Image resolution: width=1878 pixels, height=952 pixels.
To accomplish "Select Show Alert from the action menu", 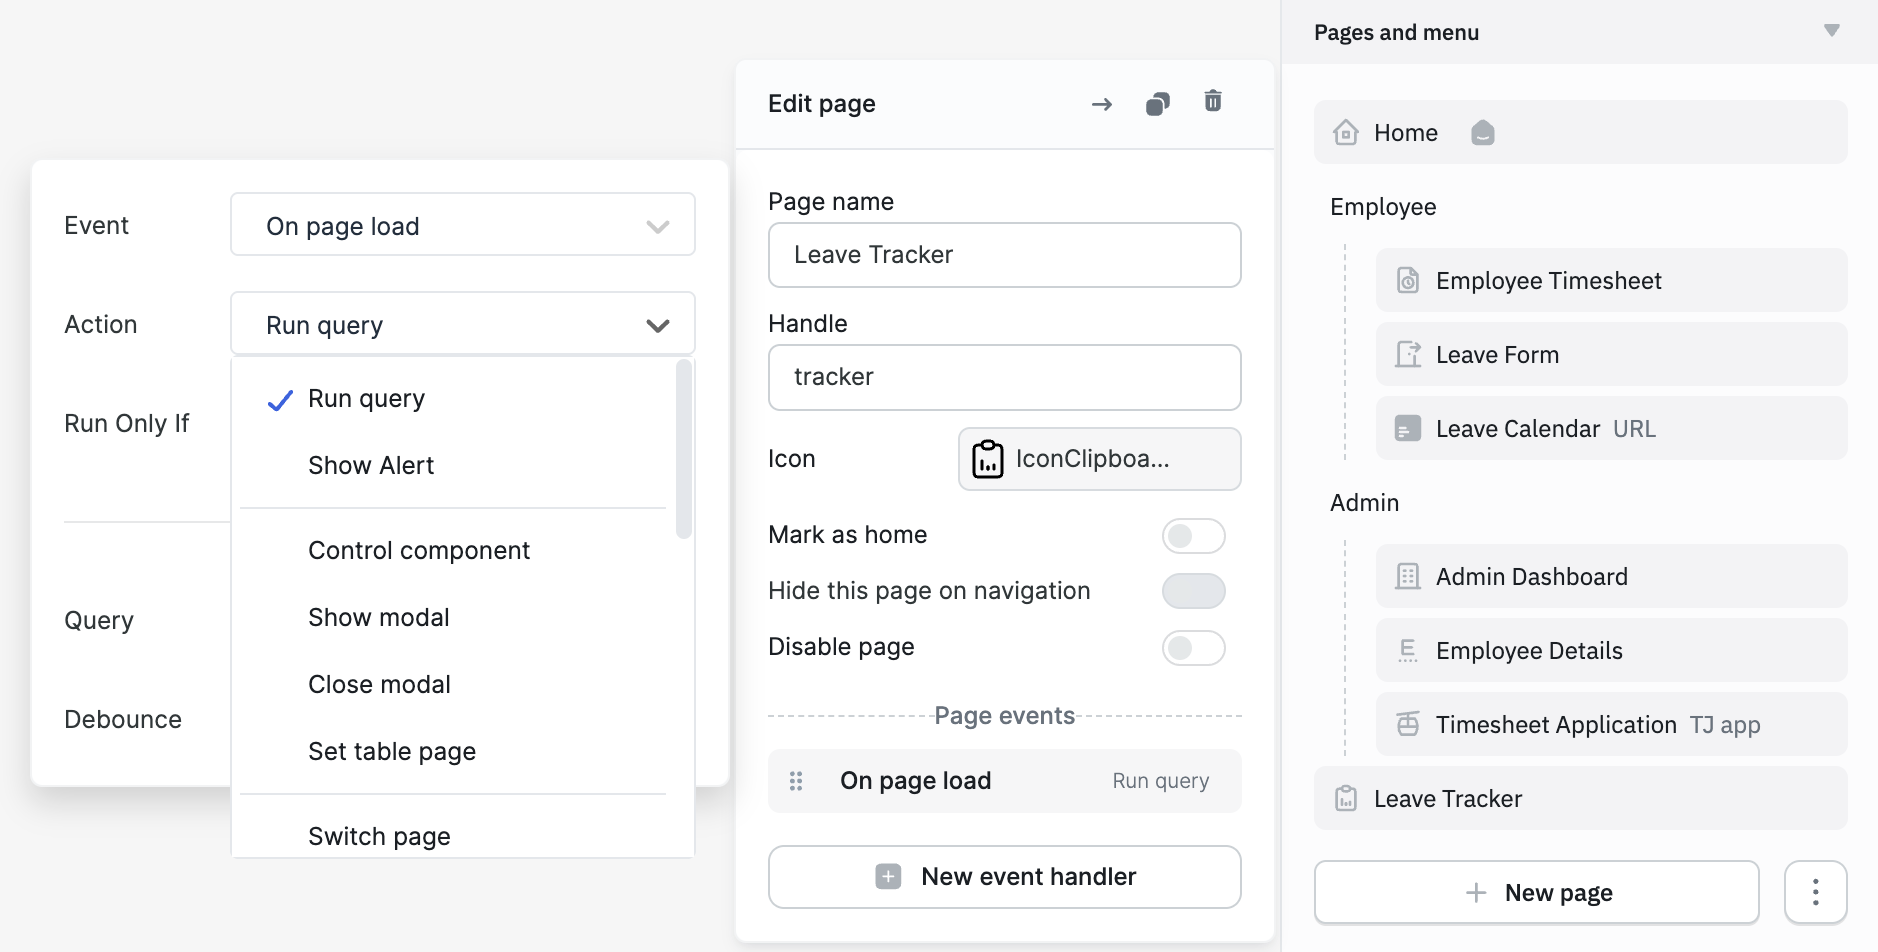I will 371,464.
